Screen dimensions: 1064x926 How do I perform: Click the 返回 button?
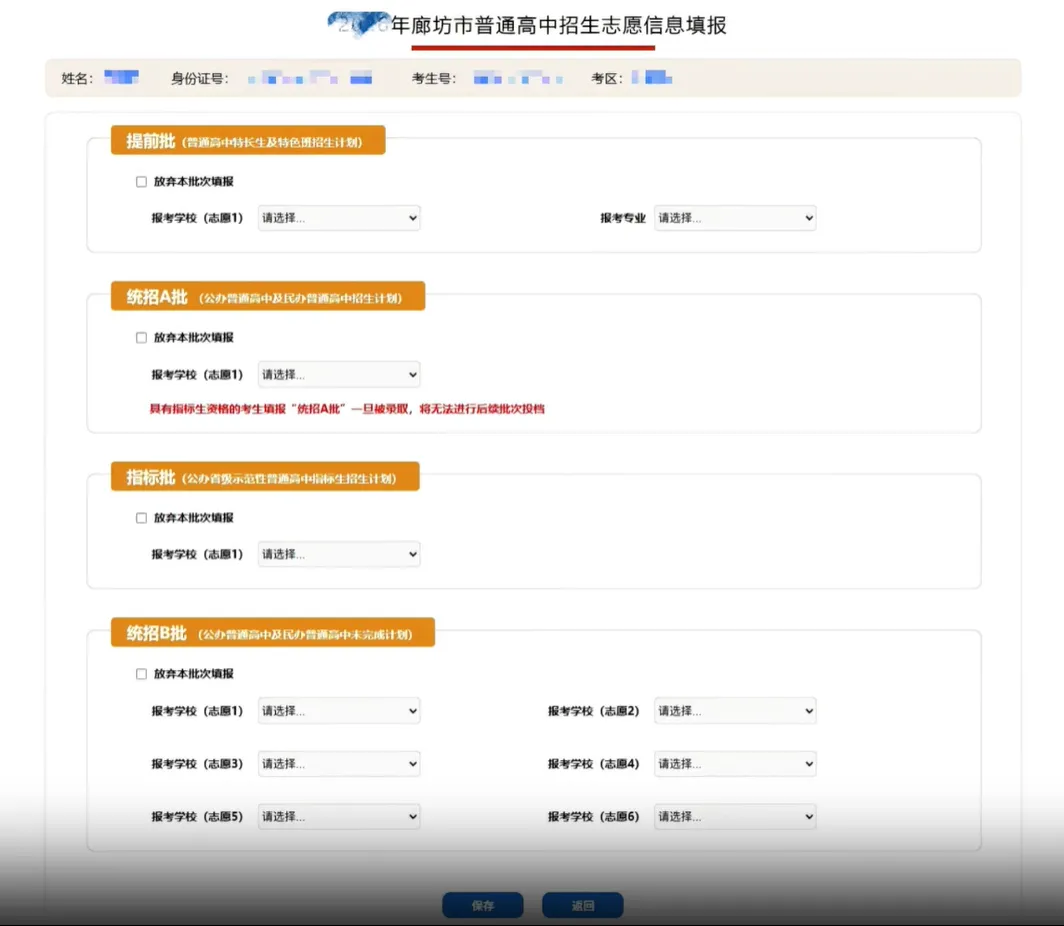click(582, 906)
